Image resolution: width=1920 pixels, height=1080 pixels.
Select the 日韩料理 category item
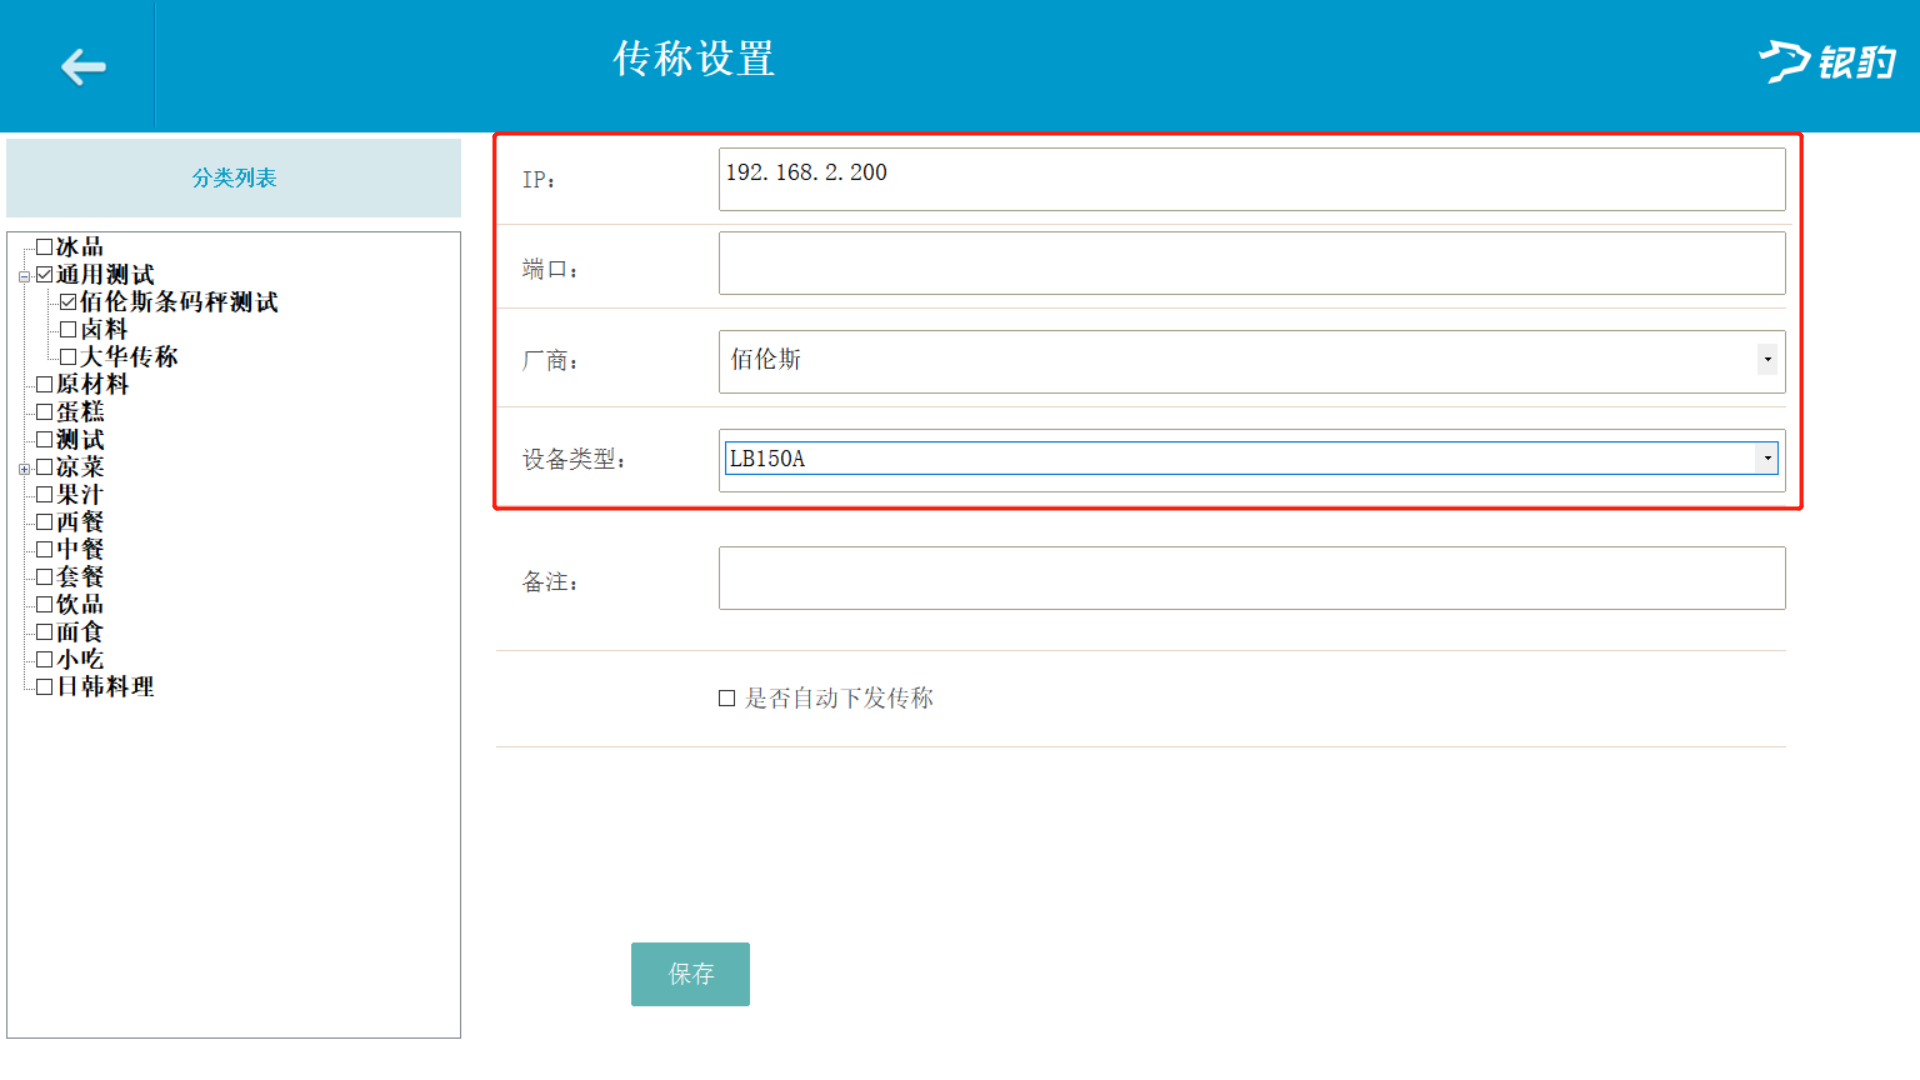coord(105,687)
